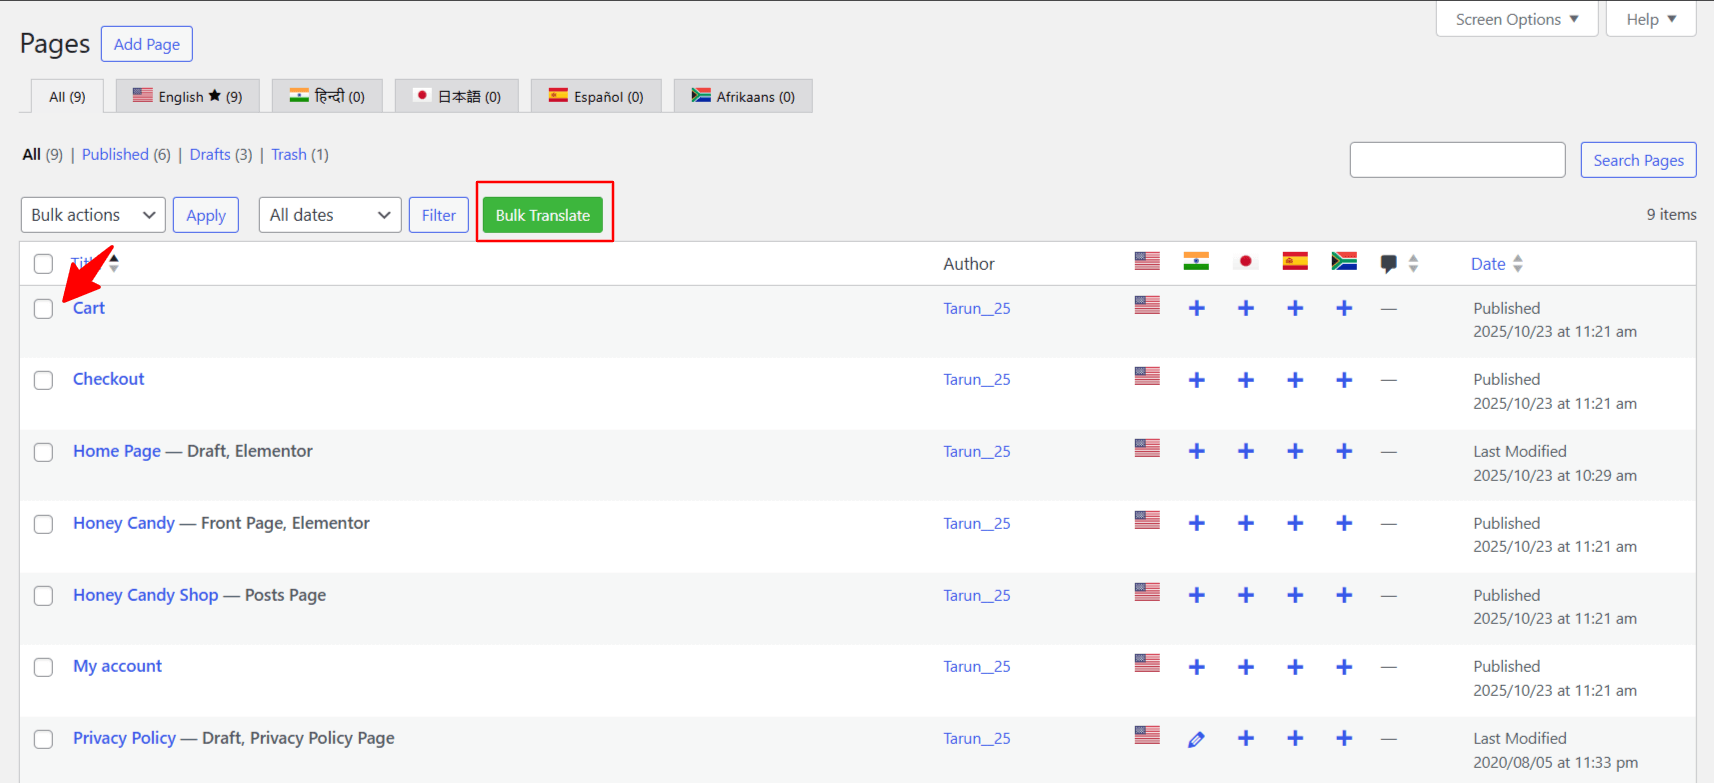Expand the All dates filter dropdown
Screen dimensions: 1714x783
click(329, 215)
